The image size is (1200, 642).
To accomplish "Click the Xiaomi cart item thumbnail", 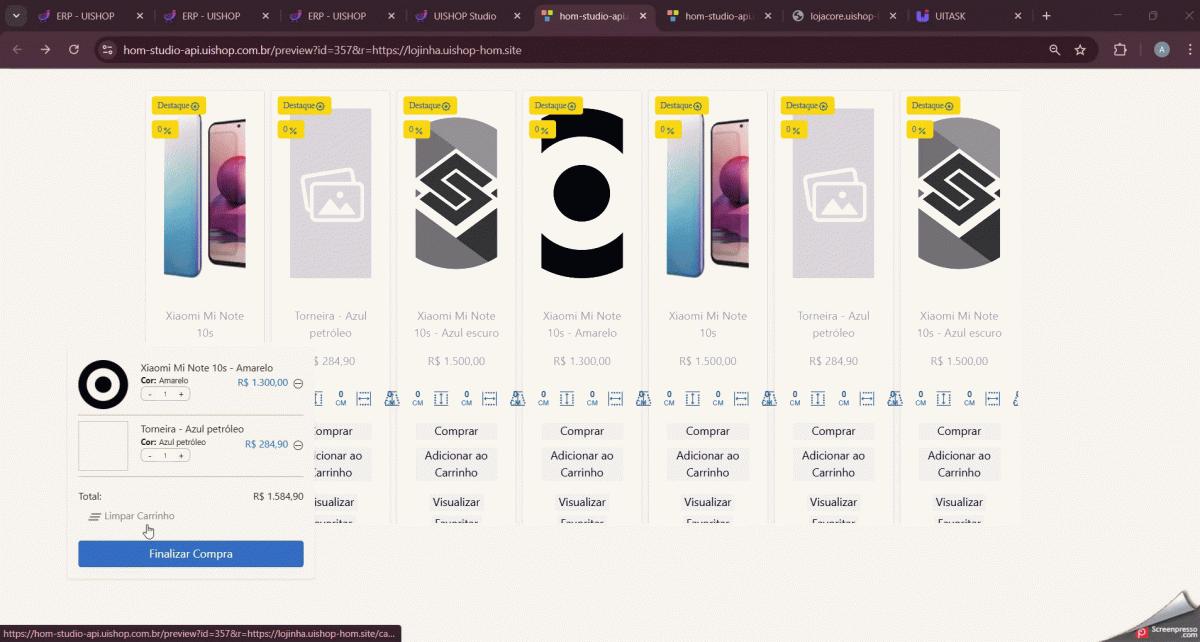I will [103, 384].
